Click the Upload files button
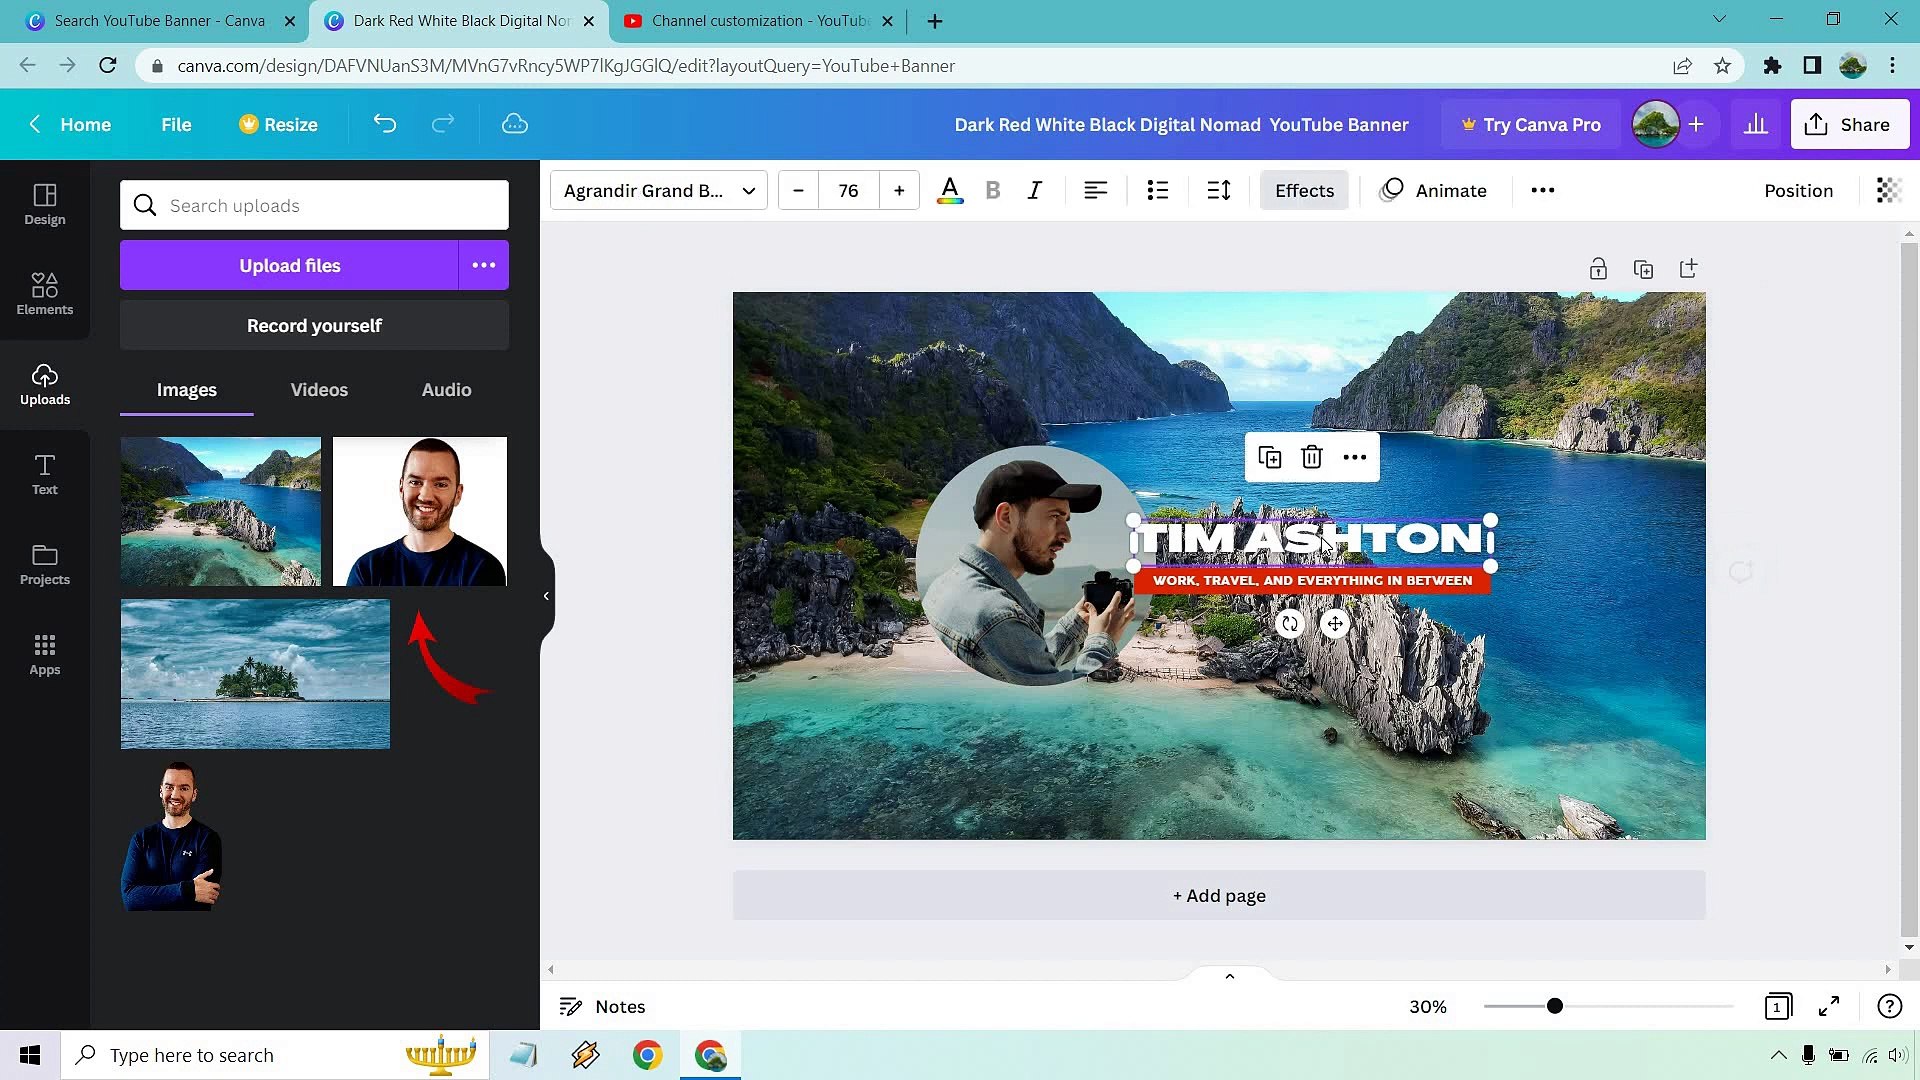 click(289, 265)
